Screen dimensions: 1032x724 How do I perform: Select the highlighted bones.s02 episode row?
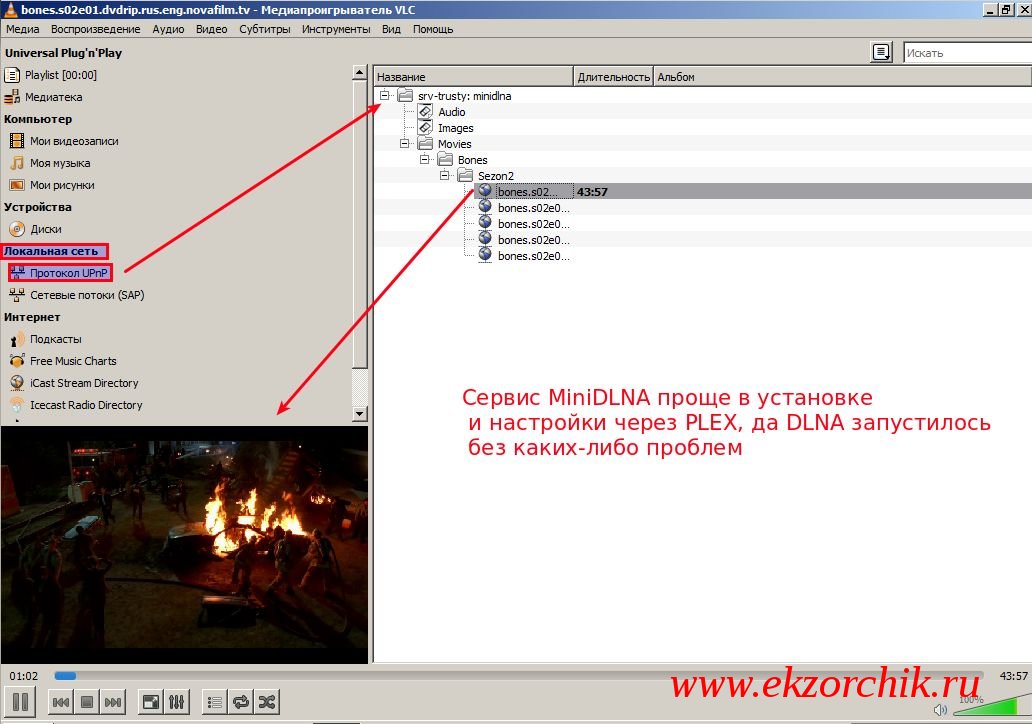click(x=753, y=192)
